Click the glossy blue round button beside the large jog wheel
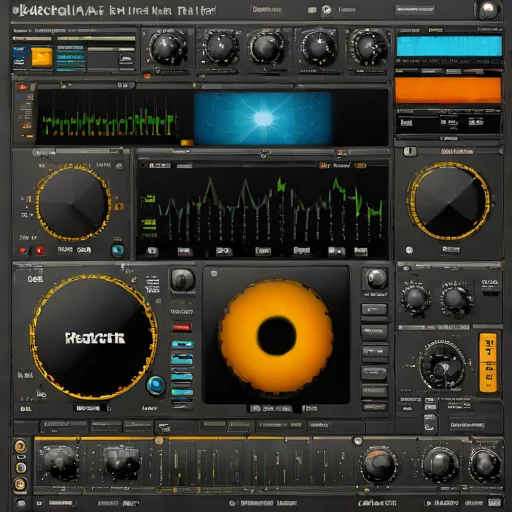This screenshot has height=512, width=512. [156, 385]
